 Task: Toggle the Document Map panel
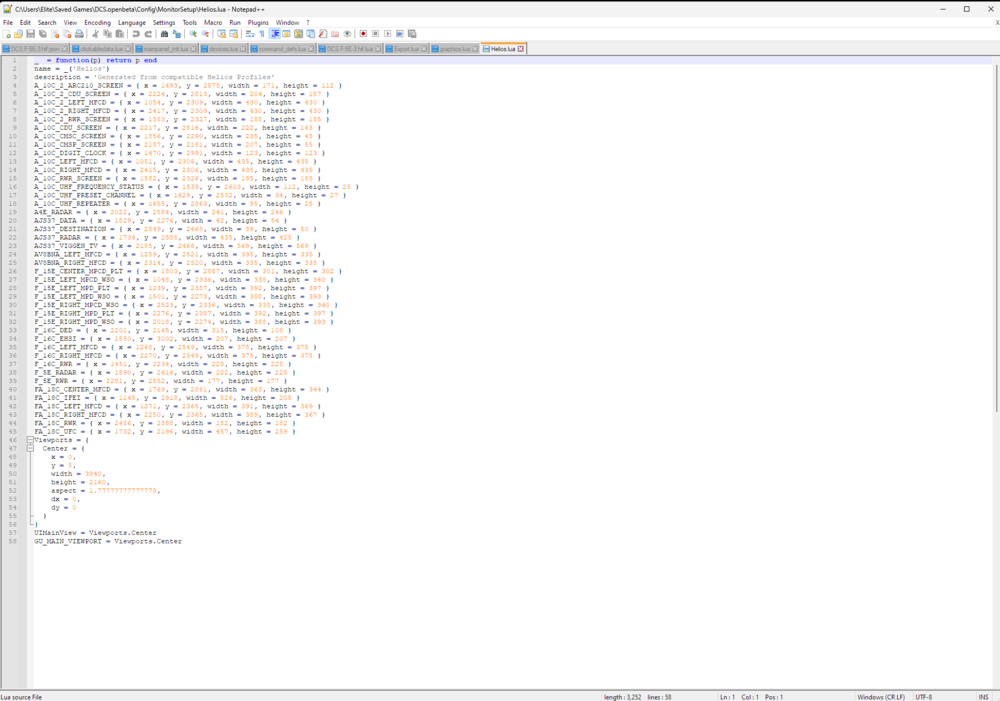point(298,34)
